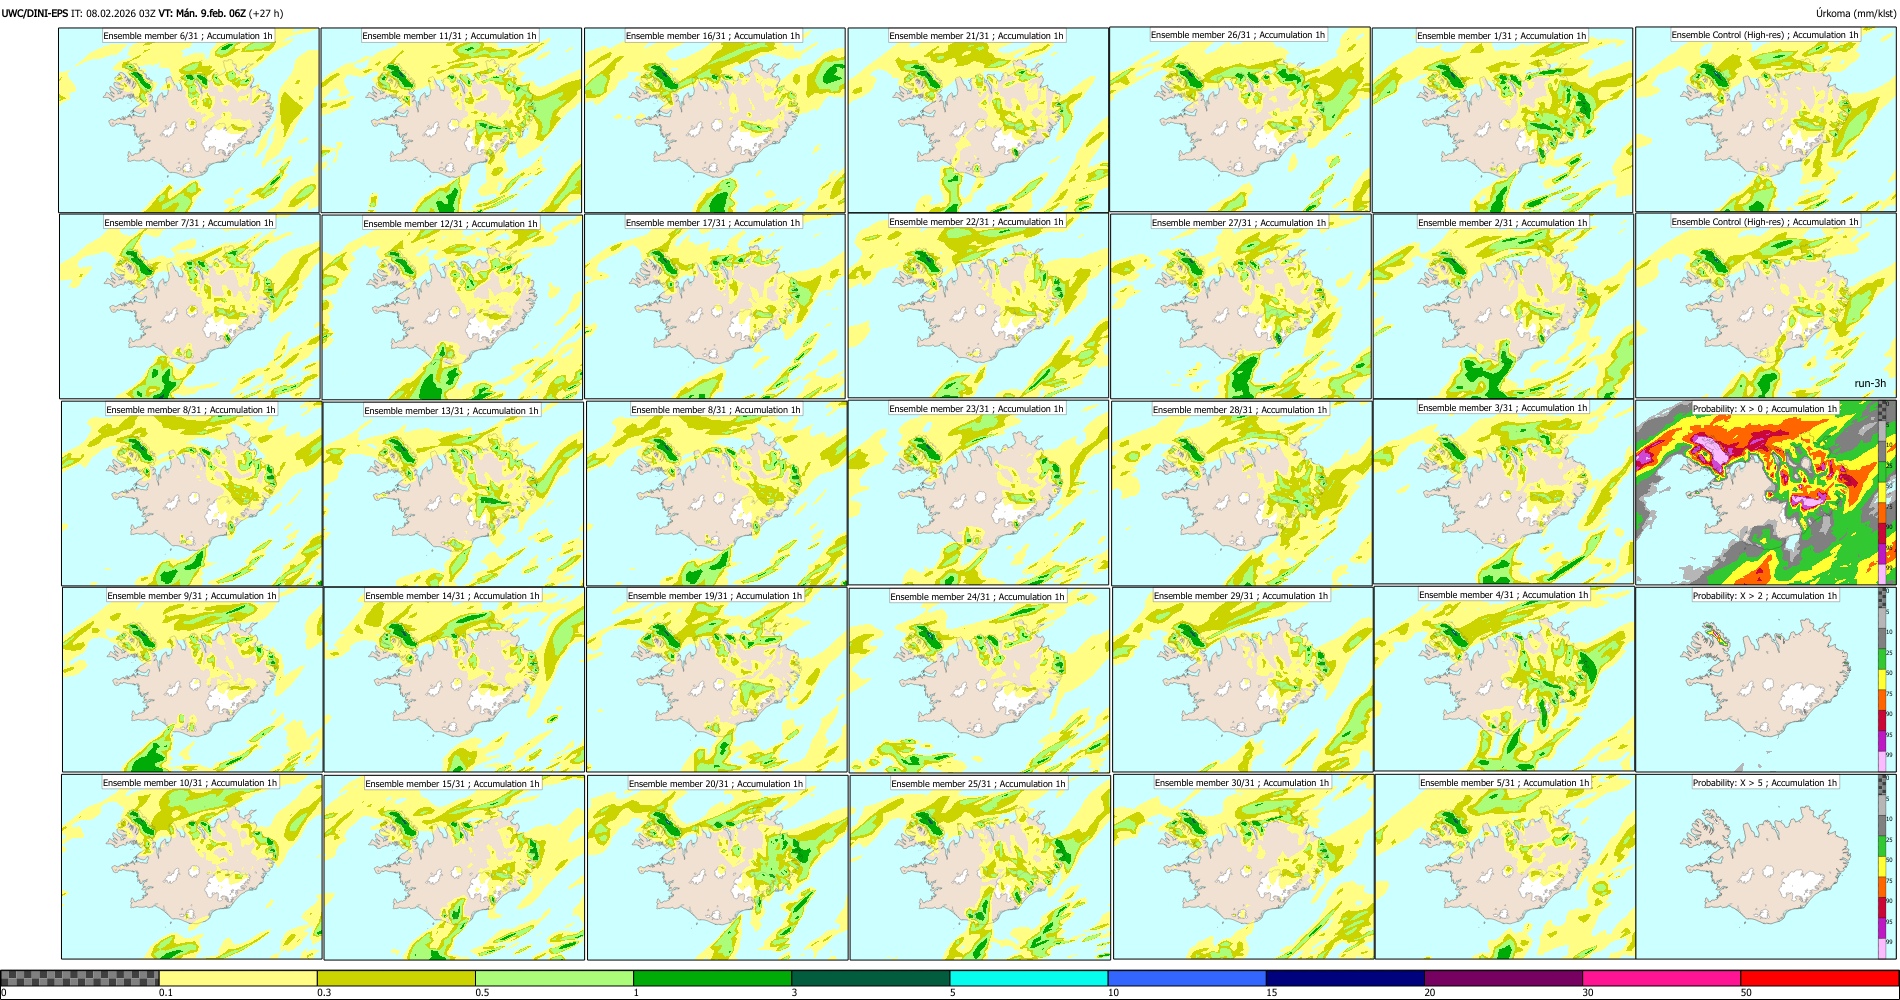Click the Ensemble member 24/31 map
This screenshot has height=1000, width=1900.
point(979,680)
